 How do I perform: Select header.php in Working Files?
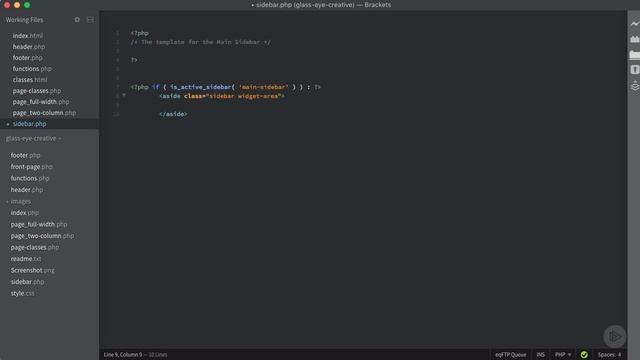tap(29, 47)
